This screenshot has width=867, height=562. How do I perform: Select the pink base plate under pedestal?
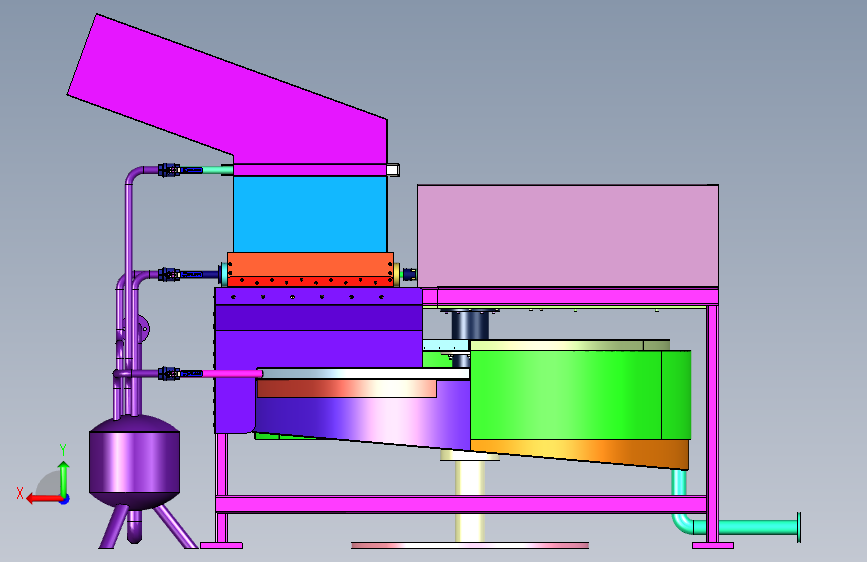tap(470, 545)
